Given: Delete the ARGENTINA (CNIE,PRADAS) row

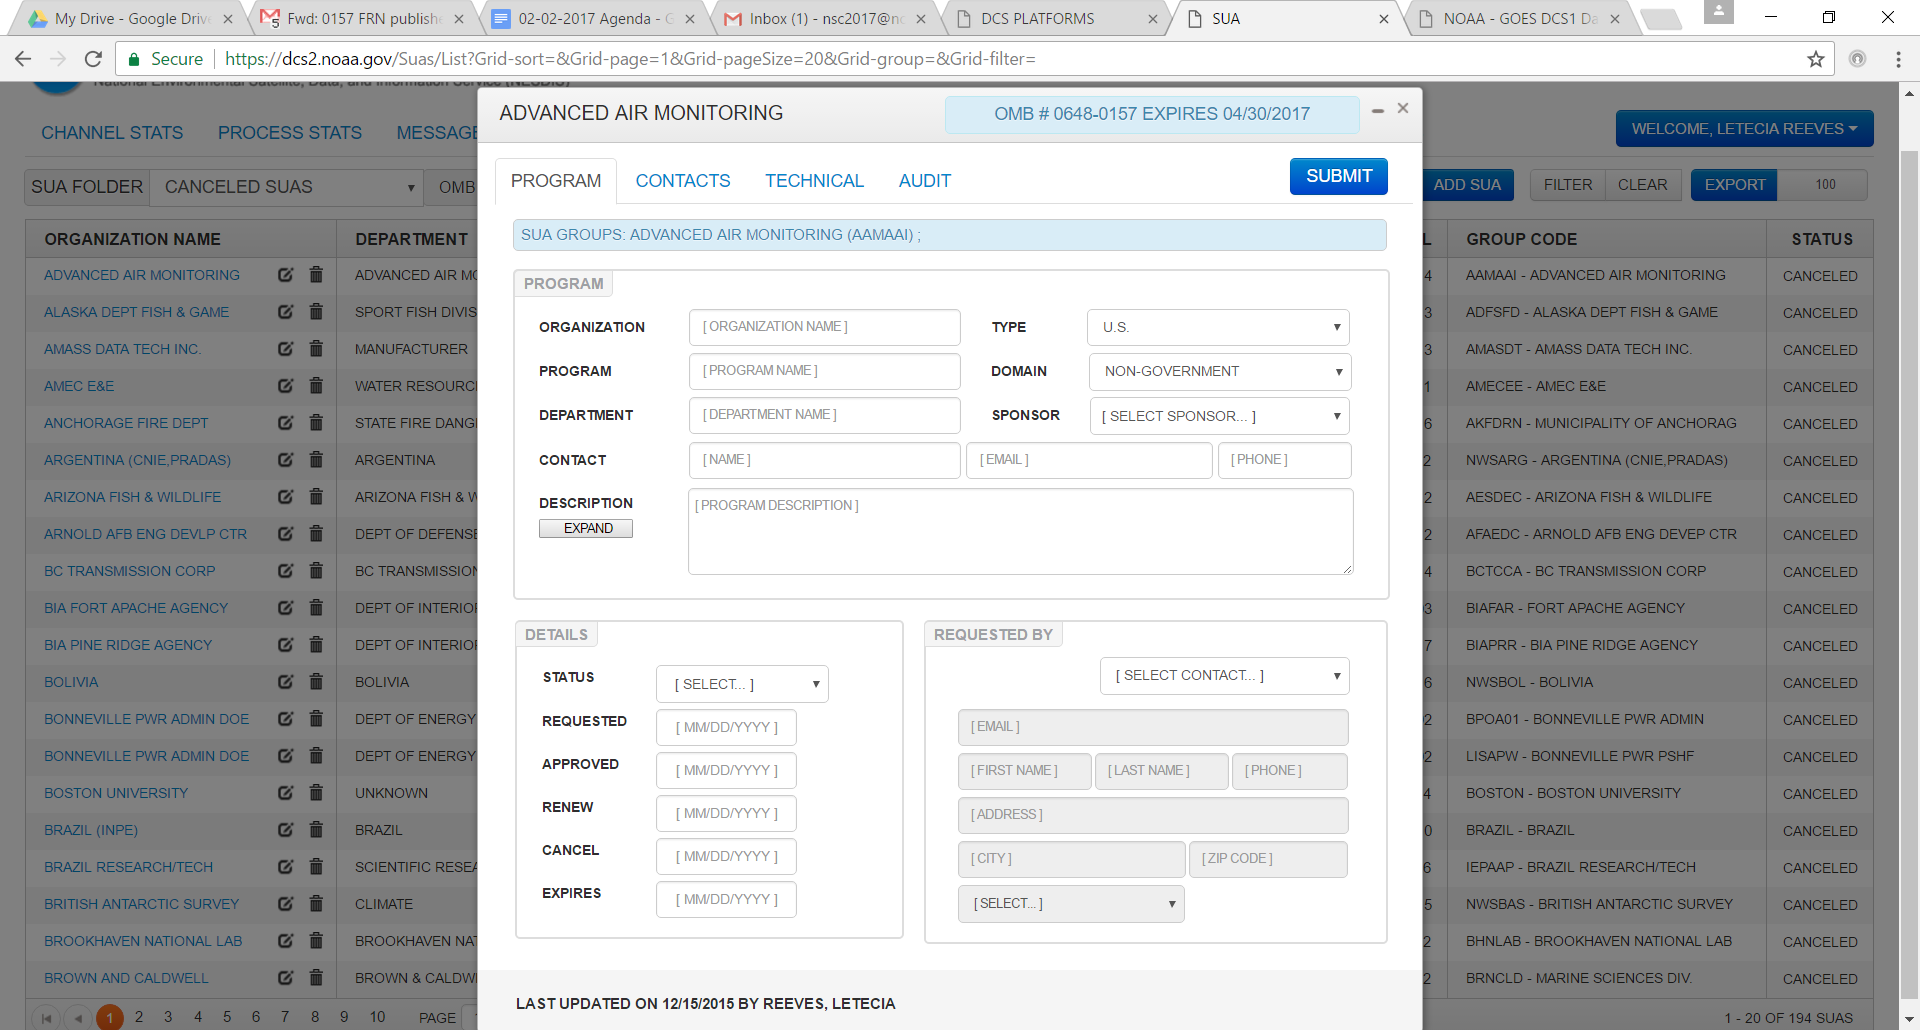Looking at the screenshot, I should [x=316, y=460].
